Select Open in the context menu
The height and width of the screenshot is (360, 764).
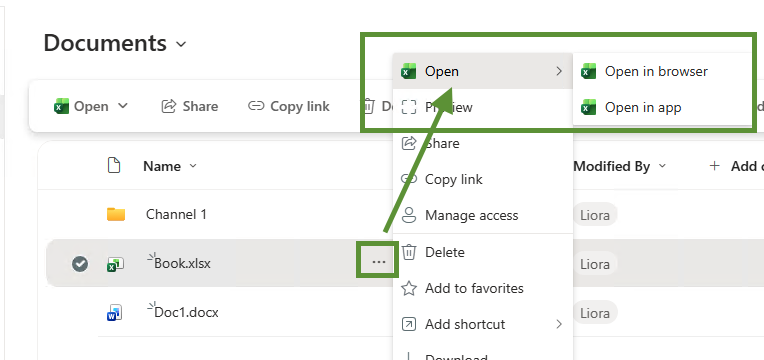click(482, 71)
